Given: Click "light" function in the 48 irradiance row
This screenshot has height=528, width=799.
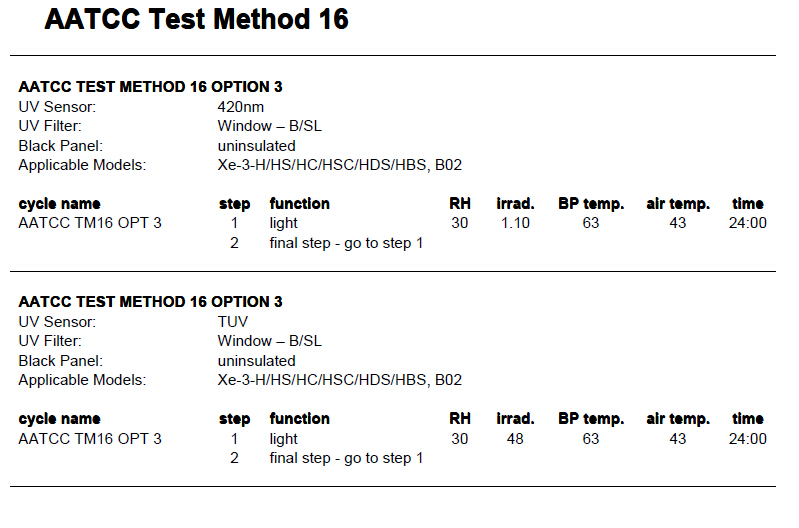Looking at the screenshot, I should tap(283, 439).
